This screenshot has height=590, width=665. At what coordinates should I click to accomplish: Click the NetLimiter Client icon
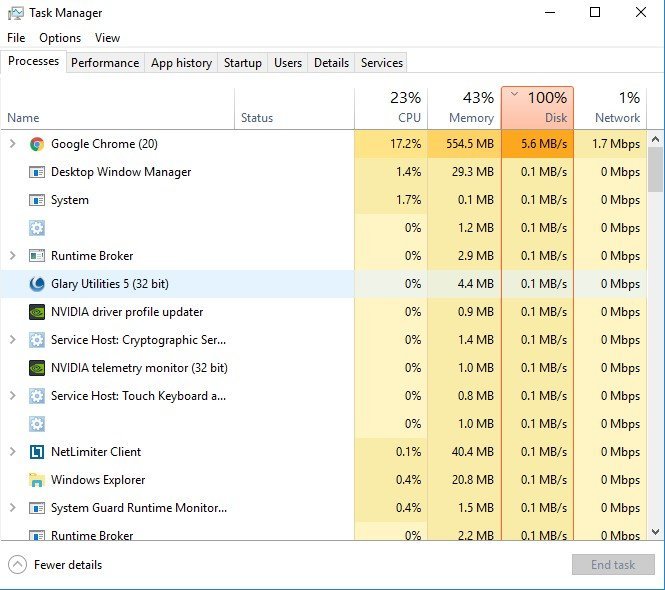[x=37, y=452]
